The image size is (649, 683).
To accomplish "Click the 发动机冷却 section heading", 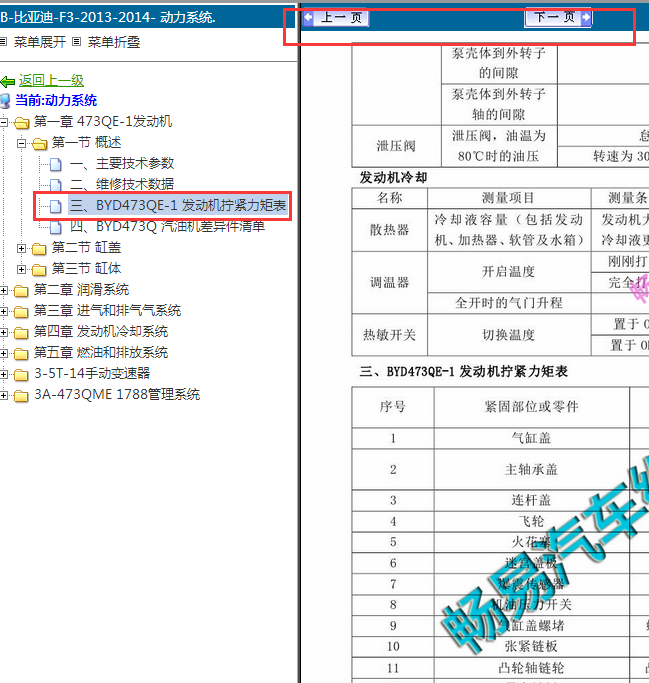I will pos(393,177).
